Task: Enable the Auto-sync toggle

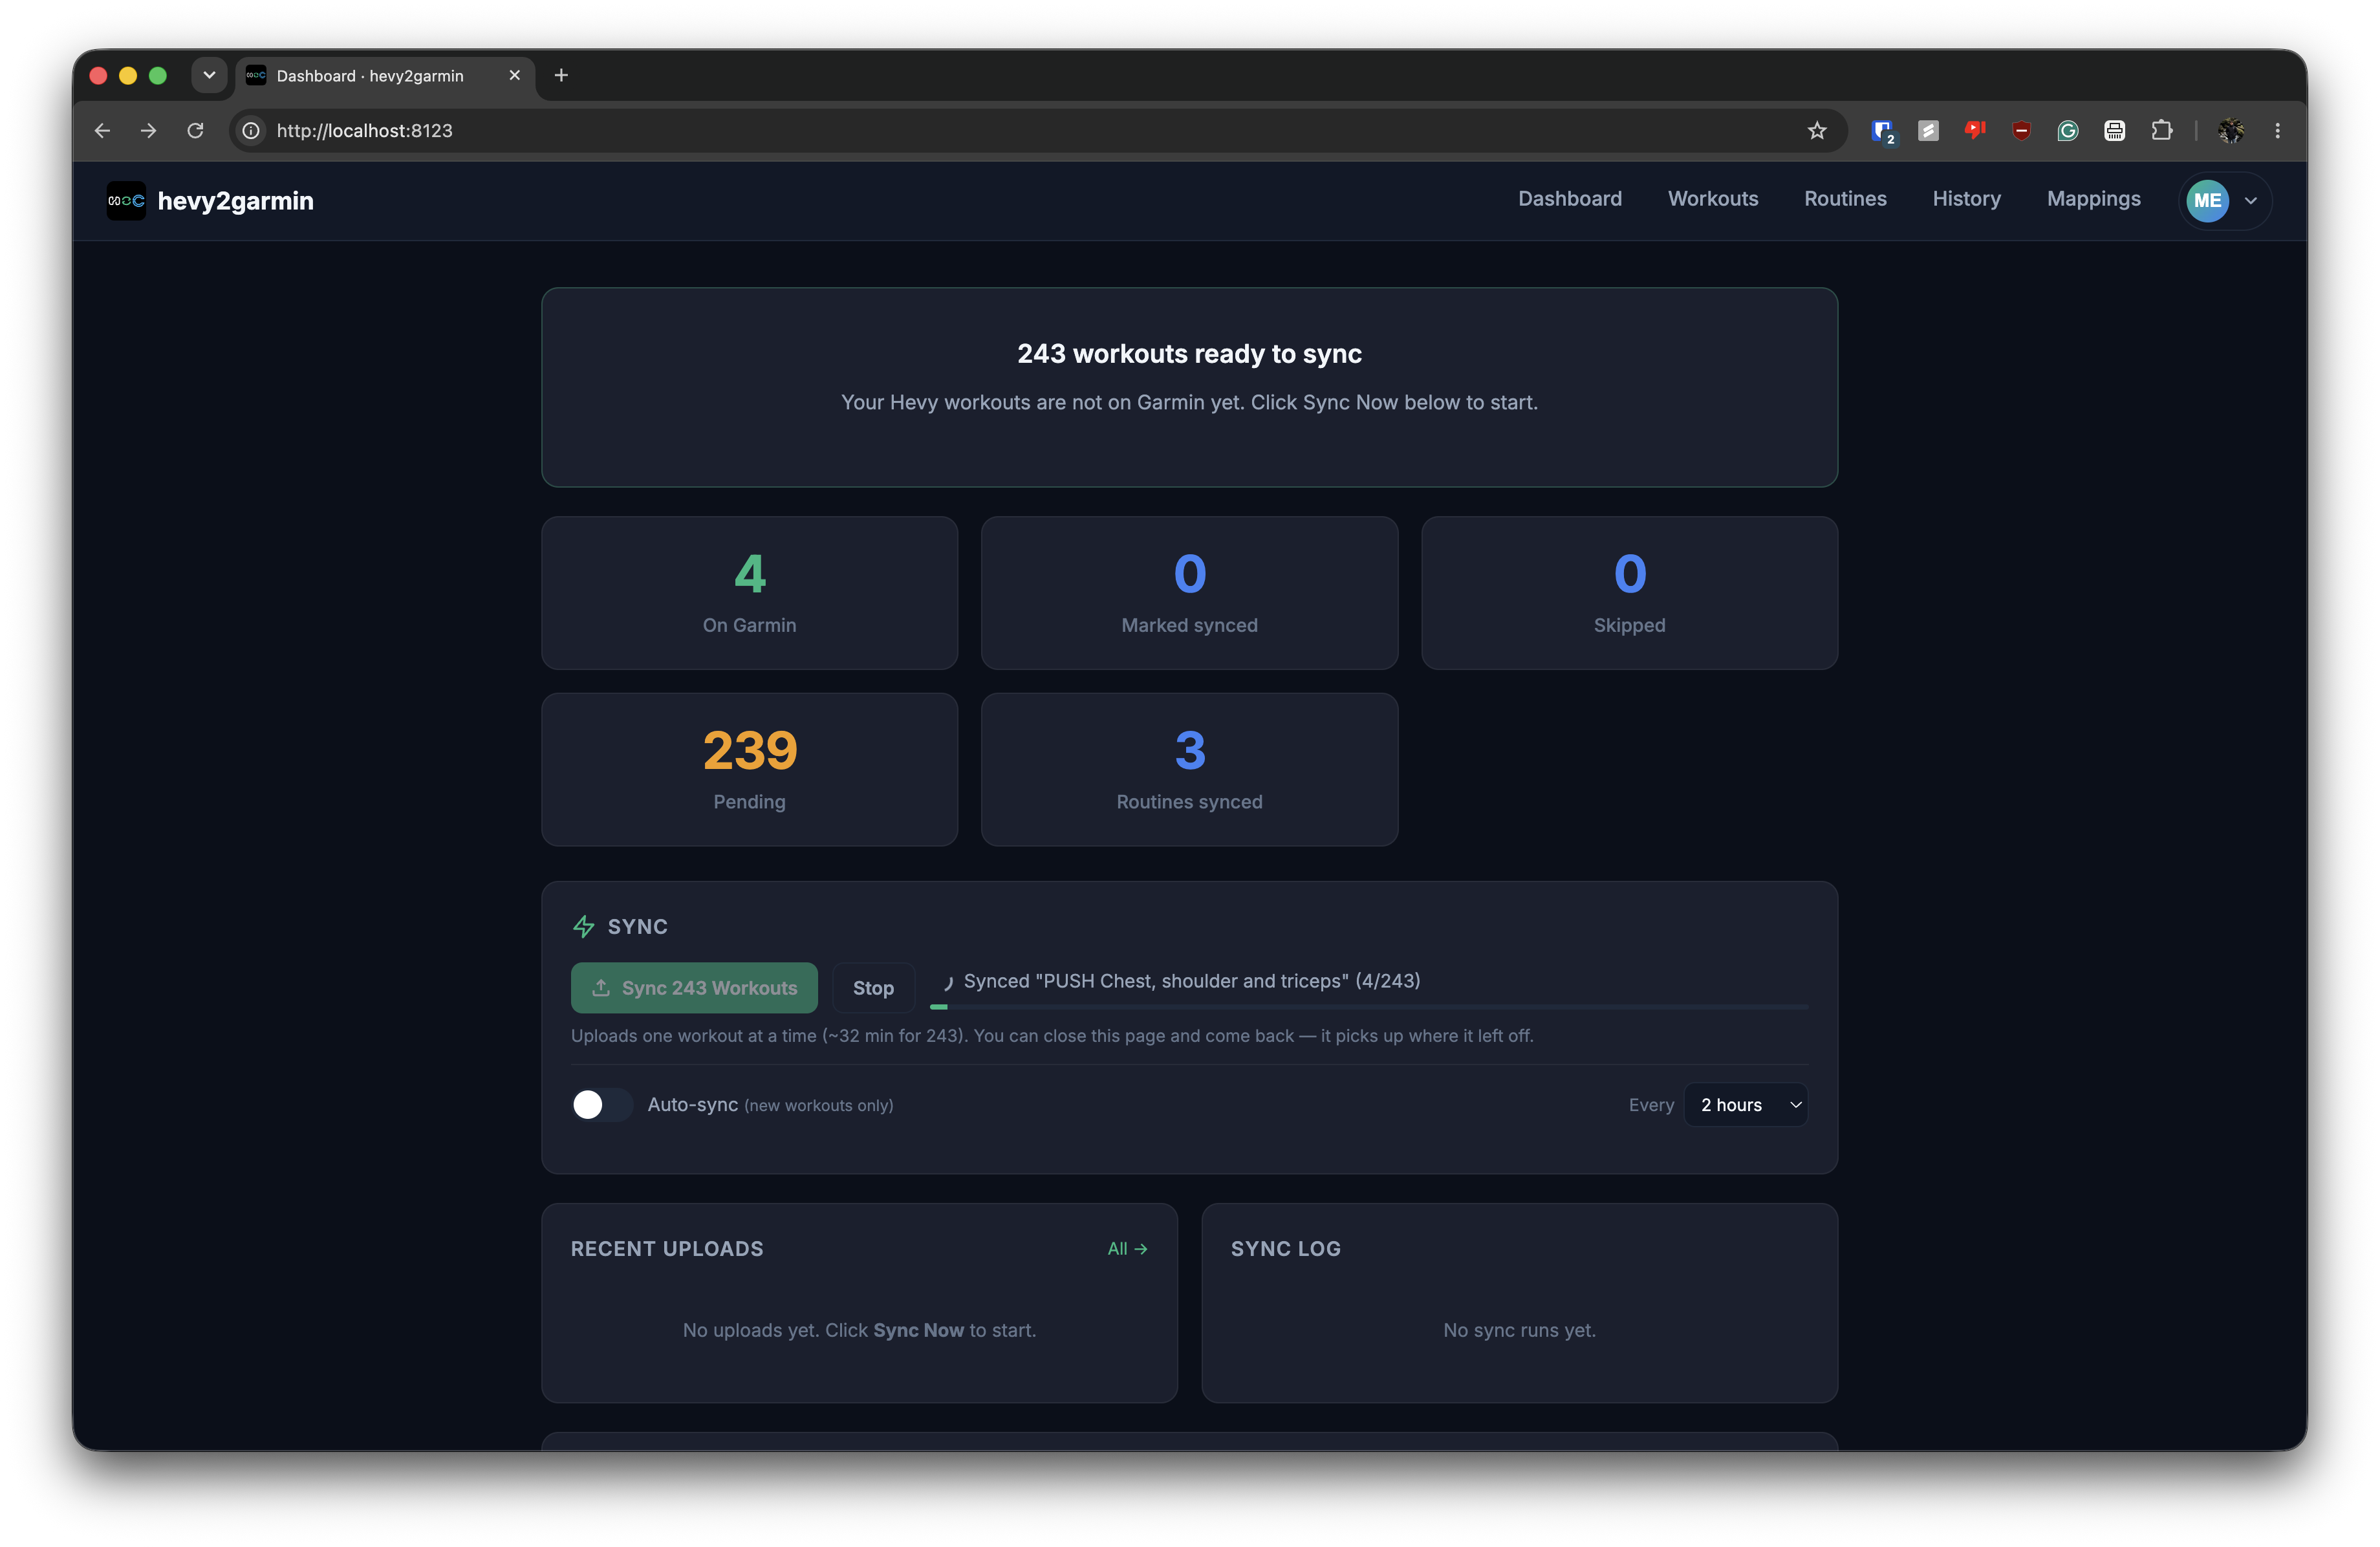Action: click(601, 1104)
